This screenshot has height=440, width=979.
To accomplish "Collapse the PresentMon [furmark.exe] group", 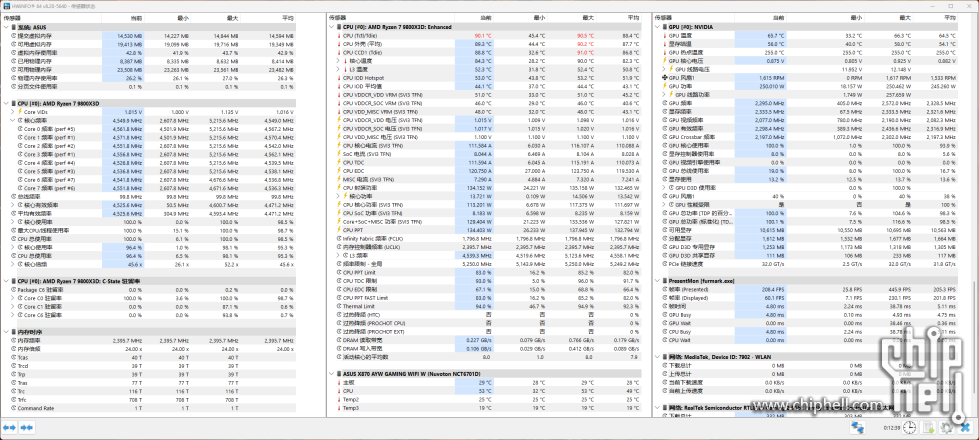I will tap(657, 281).
